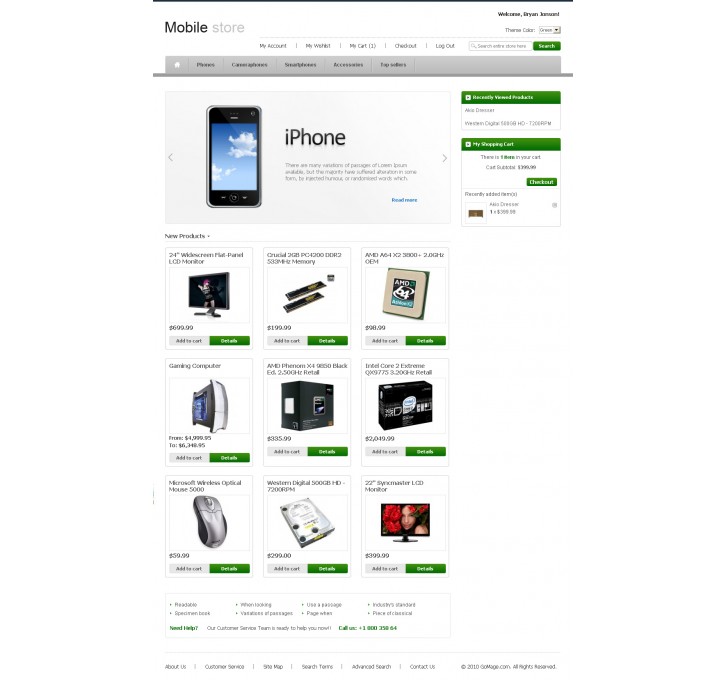Open the Akio Dresser cart thumbnail
The width and height of the screenshot is (725, 680).
pos(475,213)
